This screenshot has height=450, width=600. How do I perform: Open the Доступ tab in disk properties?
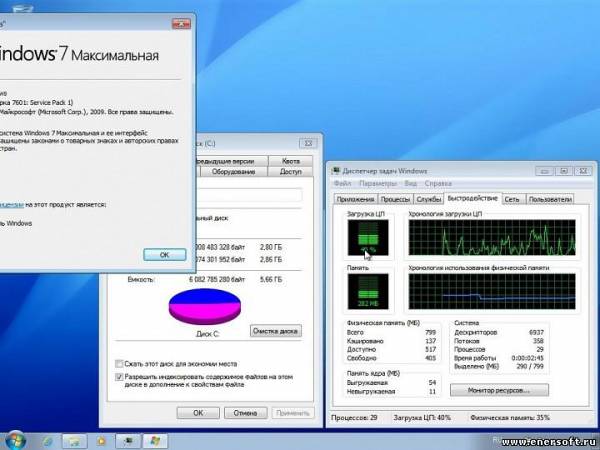tap(290, 172)
